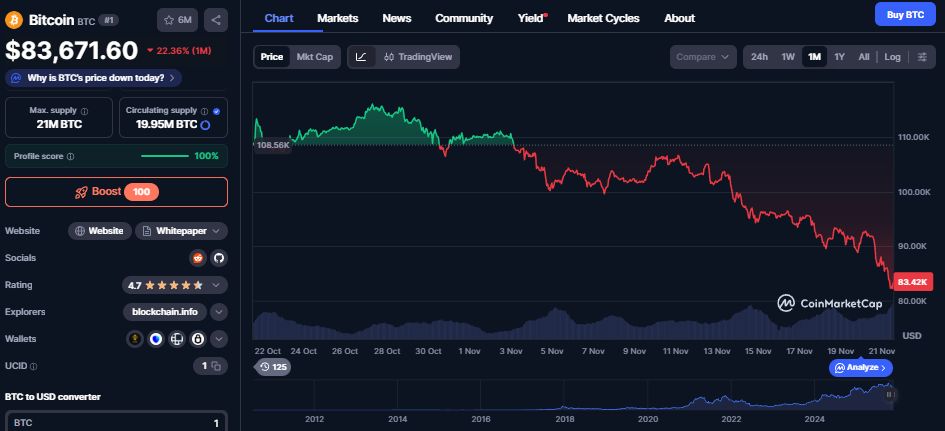The height and width of the screenshot is (431, 945).
Task: Set chart range to 1W
Action: click(x=788, y=57)
